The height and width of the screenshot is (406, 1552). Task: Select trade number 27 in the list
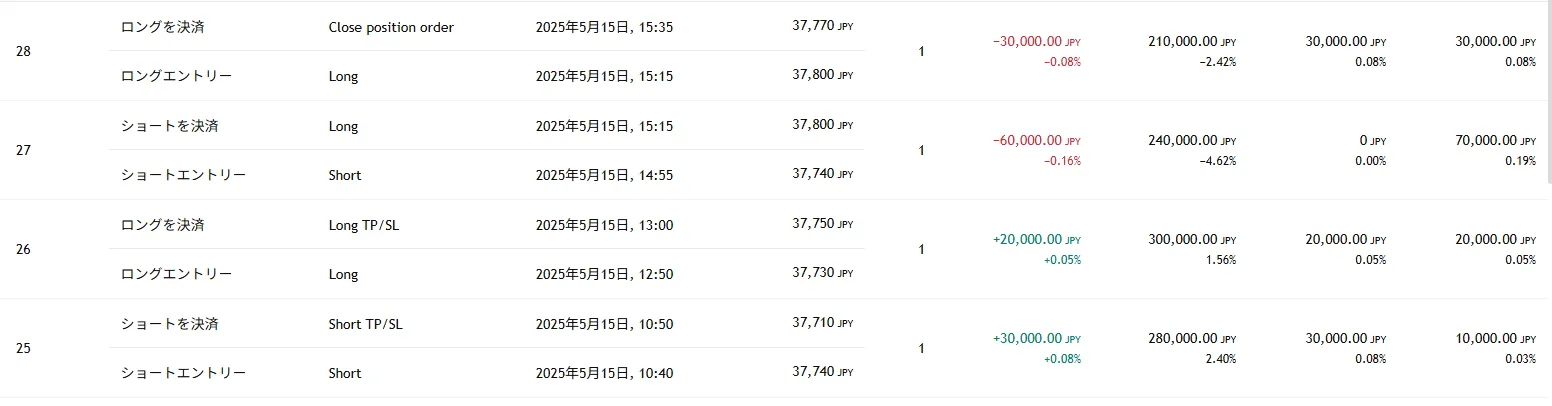24,150
